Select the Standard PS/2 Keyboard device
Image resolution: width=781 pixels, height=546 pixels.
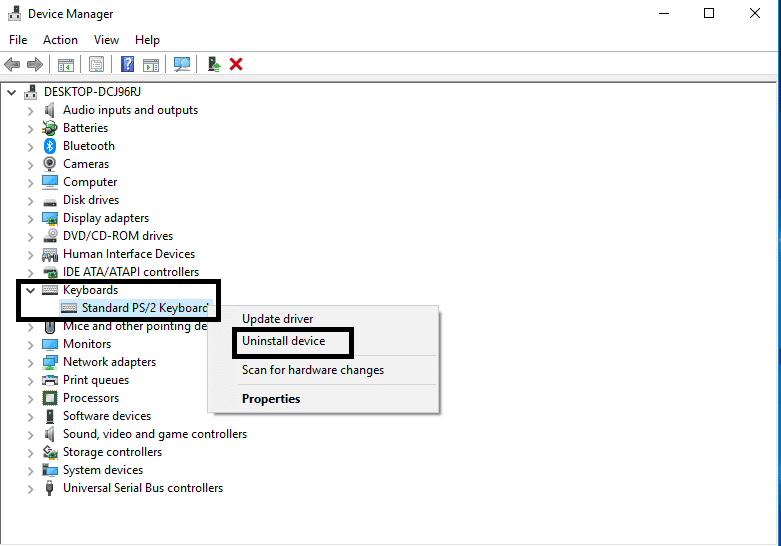pos(144,308)
